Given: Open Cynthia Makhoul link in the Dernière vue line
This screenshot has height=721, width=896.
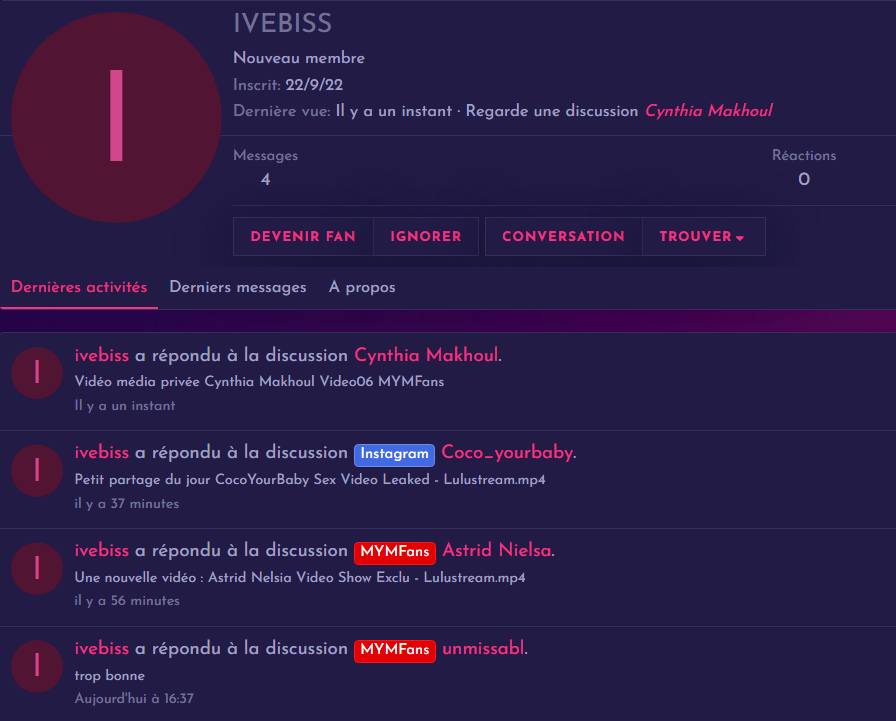Looking at the screenshot, I should 708,111.
